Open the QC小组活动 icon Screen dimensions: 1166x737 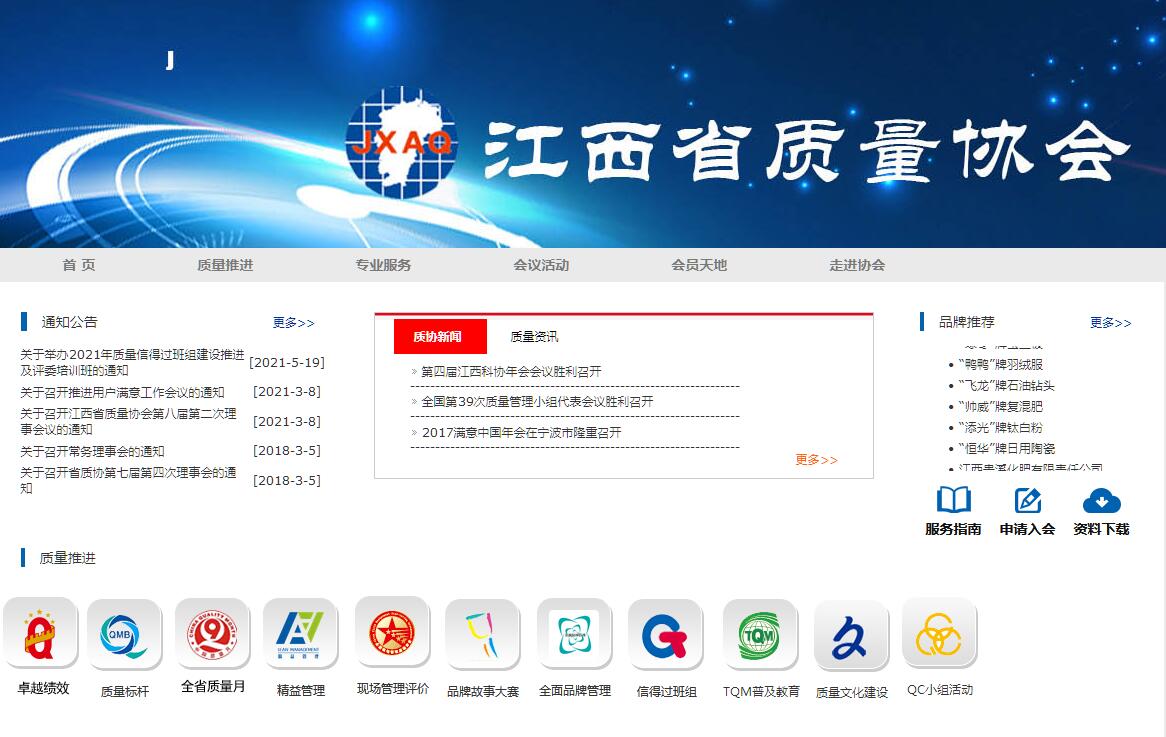pos(939,634)
